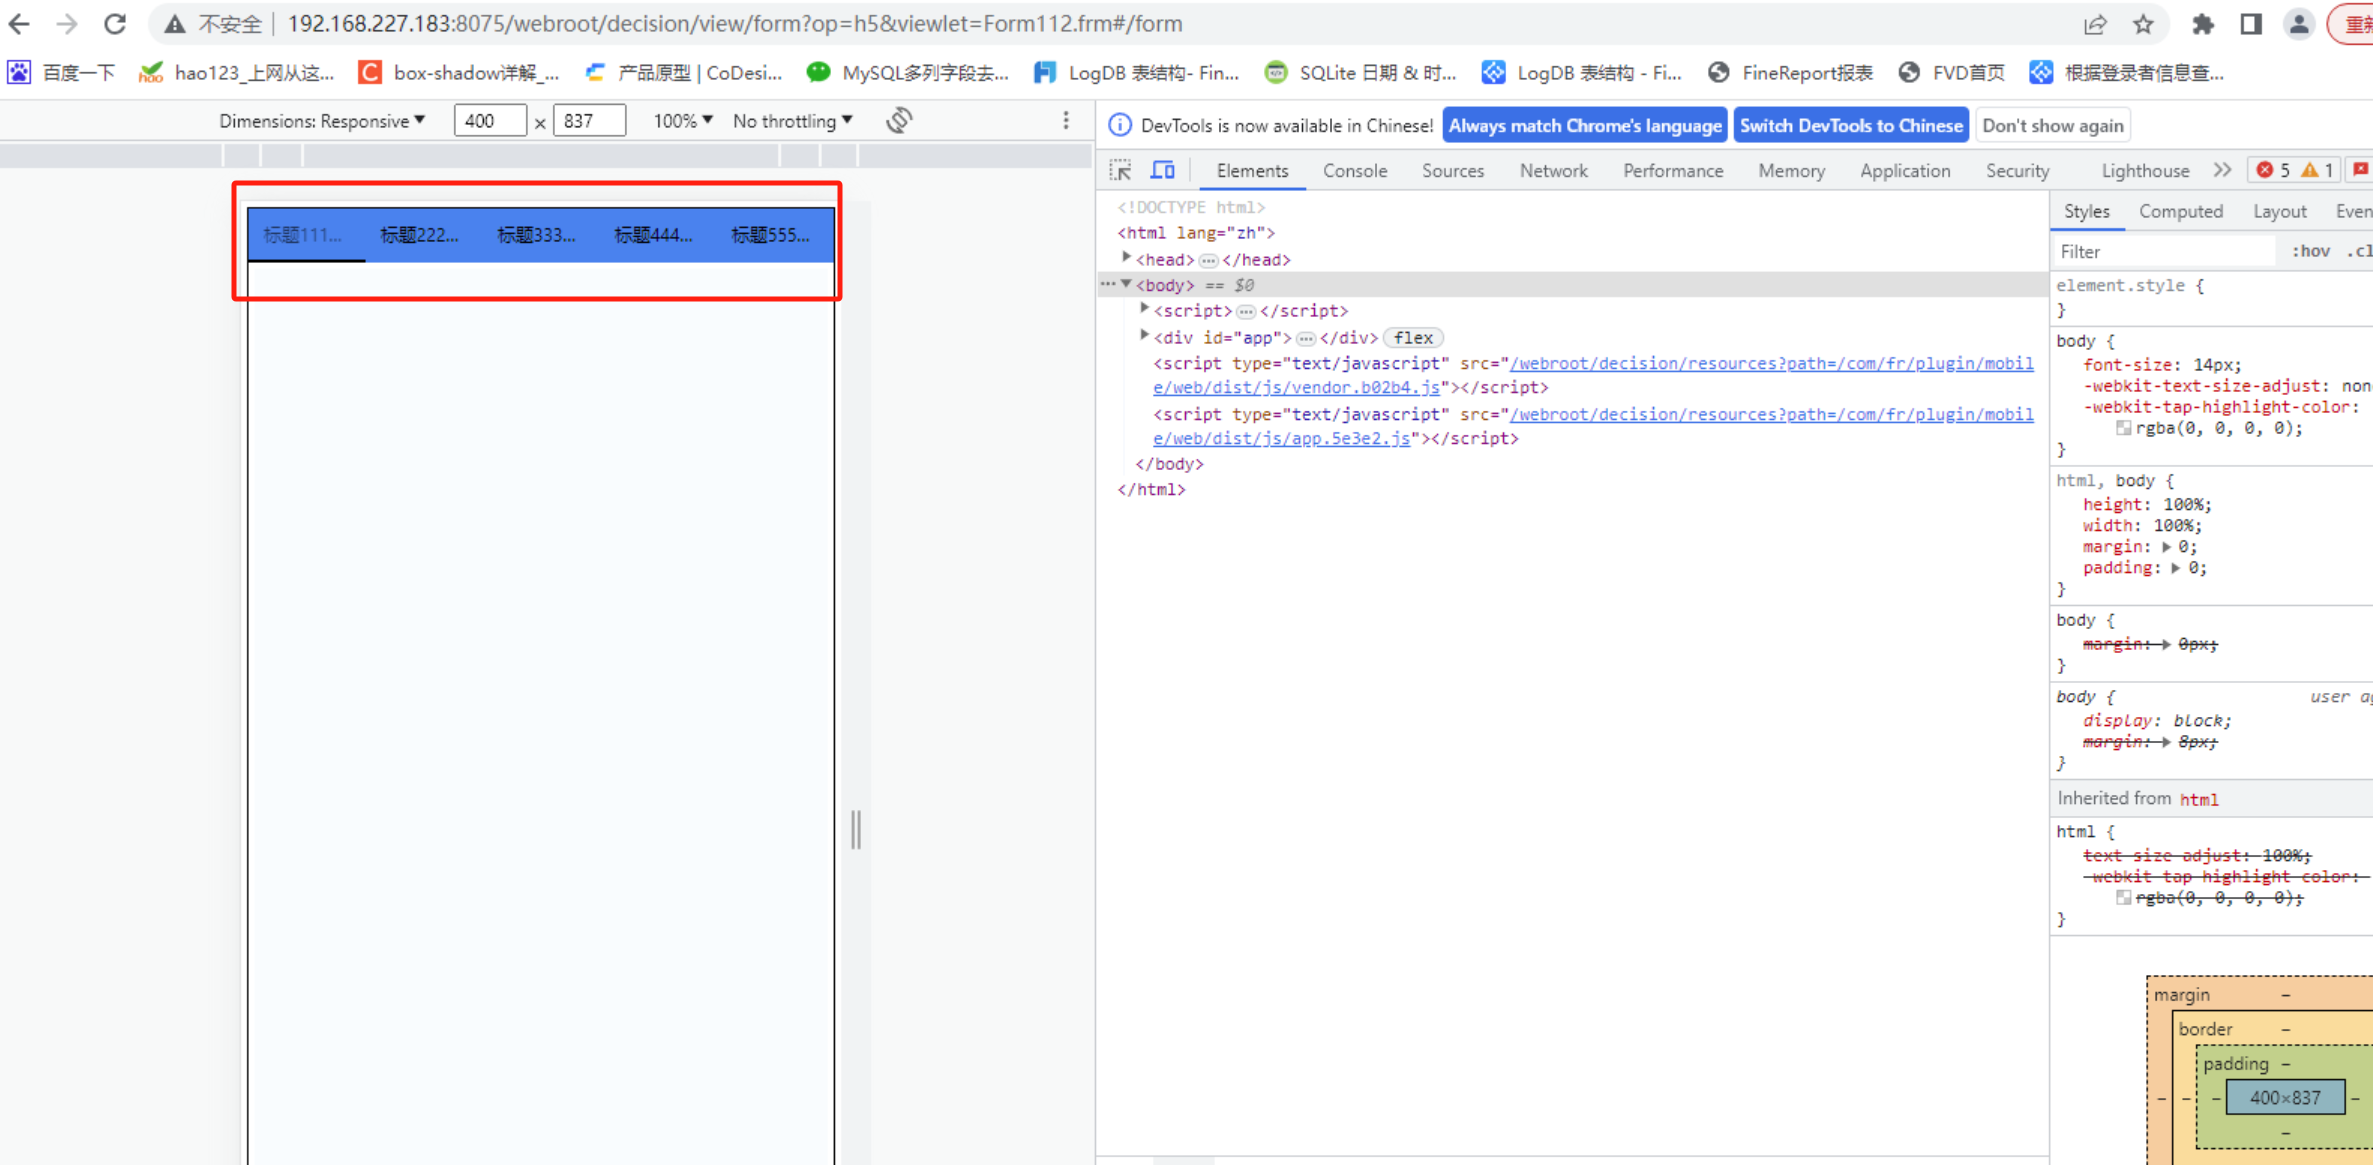Toggle the device toolbar icon
The height and width of the screenshot is (1165, 2373).
[1163, 171]
